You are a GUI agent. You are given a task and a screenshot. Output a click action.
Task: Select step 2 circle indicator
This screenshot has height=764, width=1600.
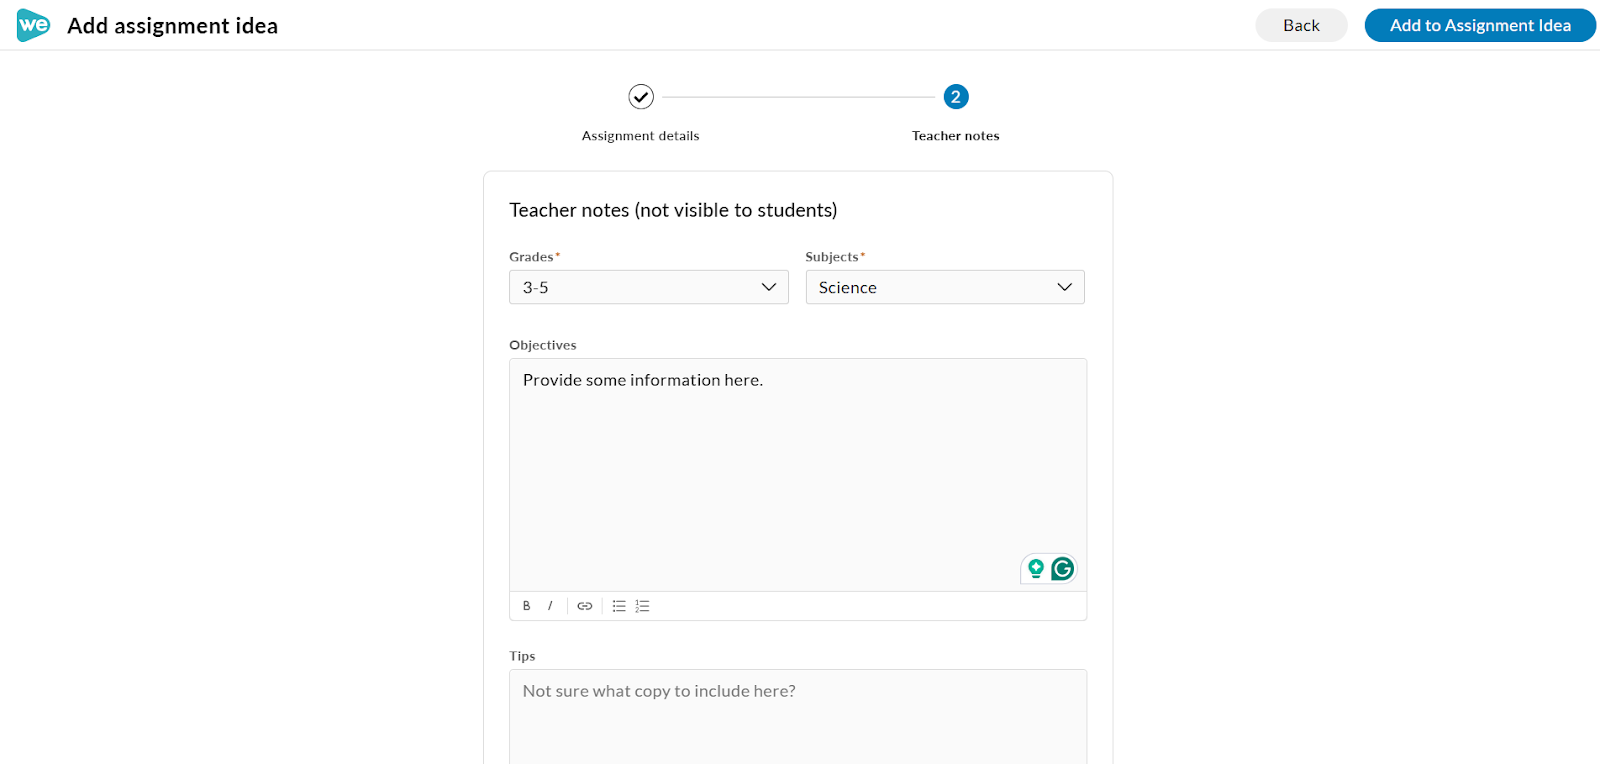(956, 97)
